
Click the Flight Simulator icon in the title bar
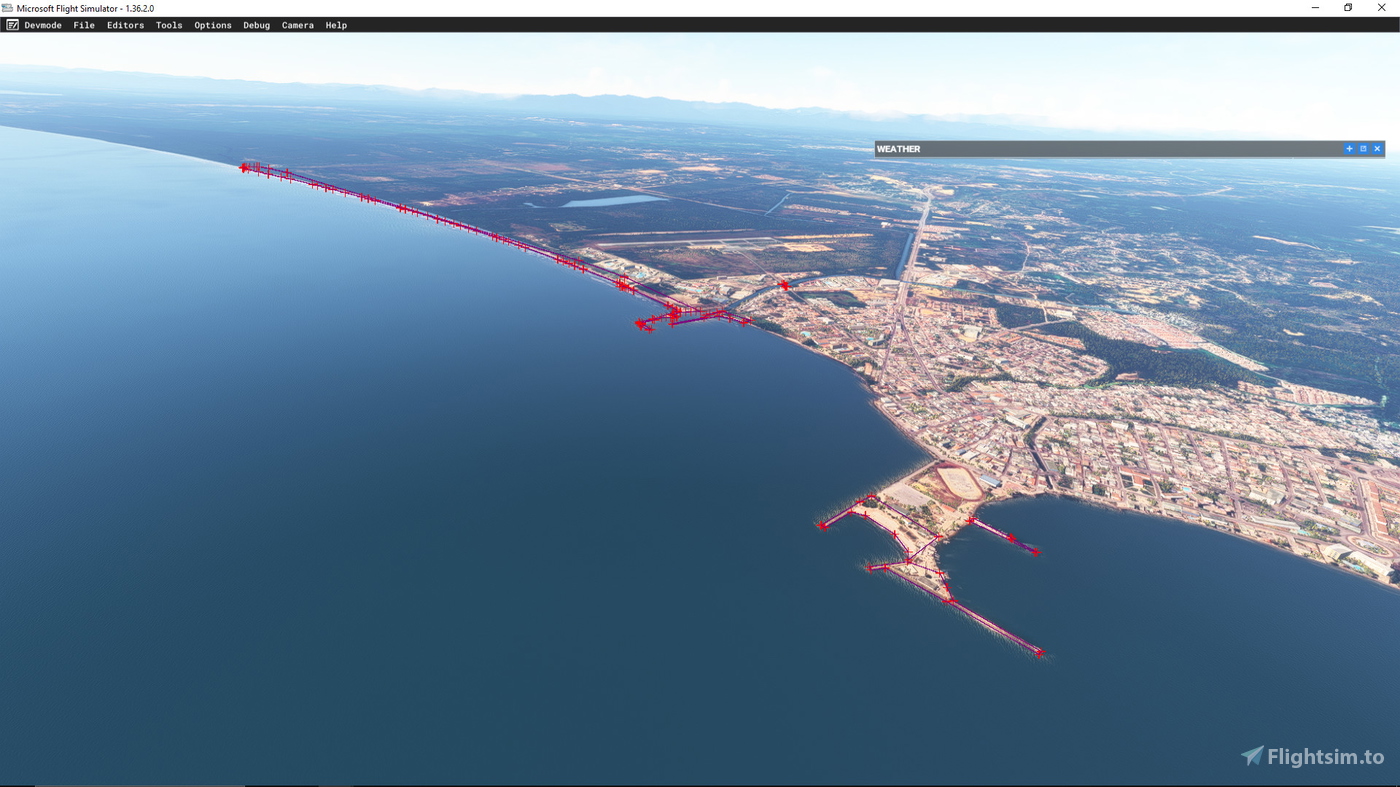pyautogui.click(x=9, y=7)
